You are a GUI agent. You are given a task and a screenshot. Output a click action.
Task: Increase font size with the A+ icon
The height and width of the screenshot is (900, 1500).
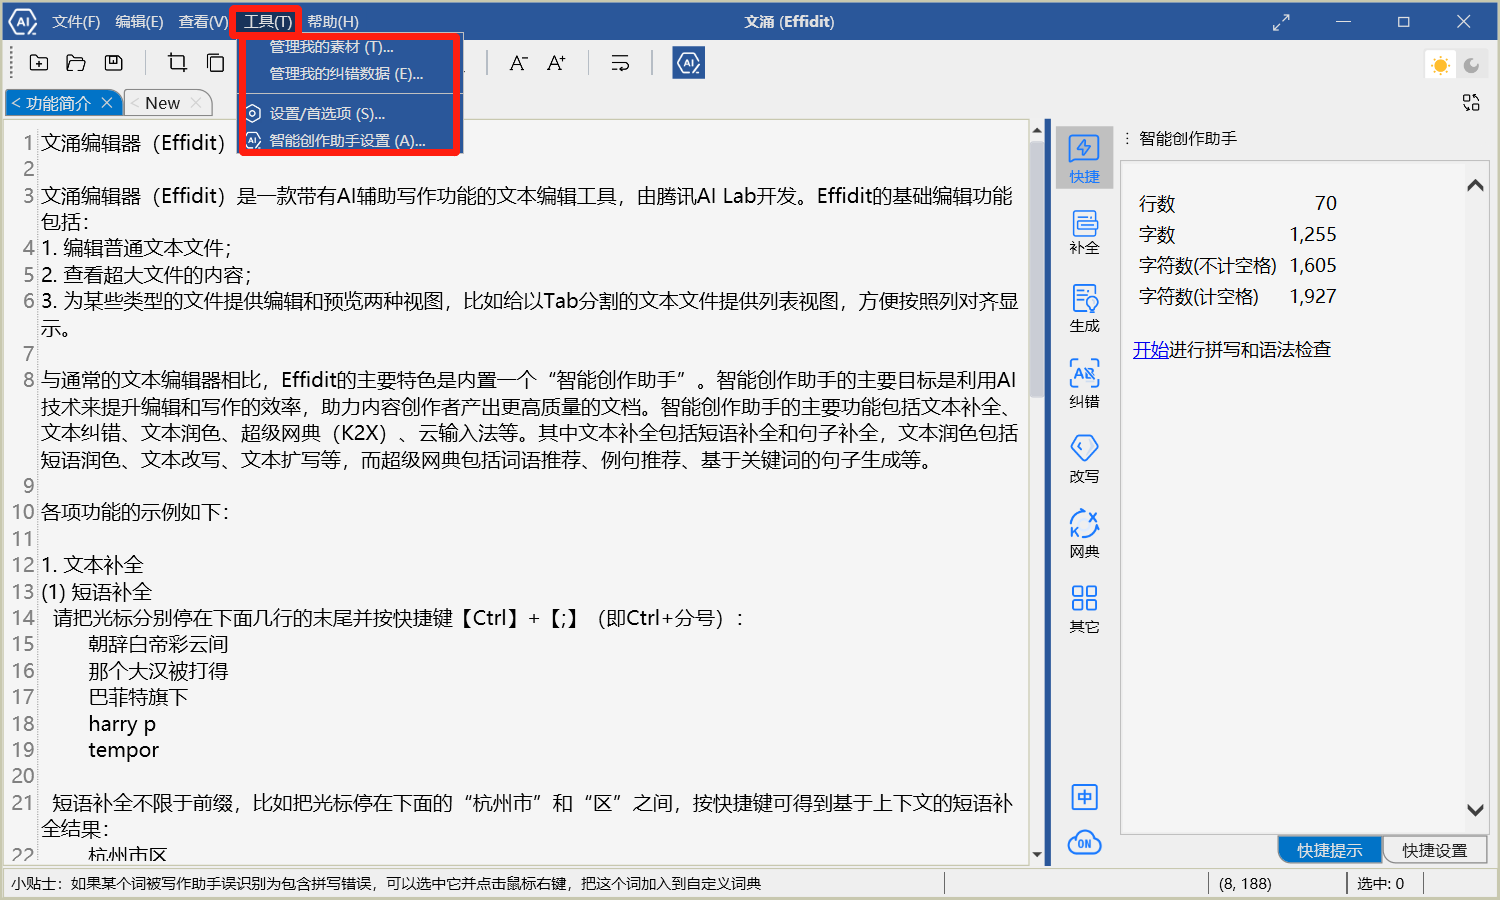(556, 63)
